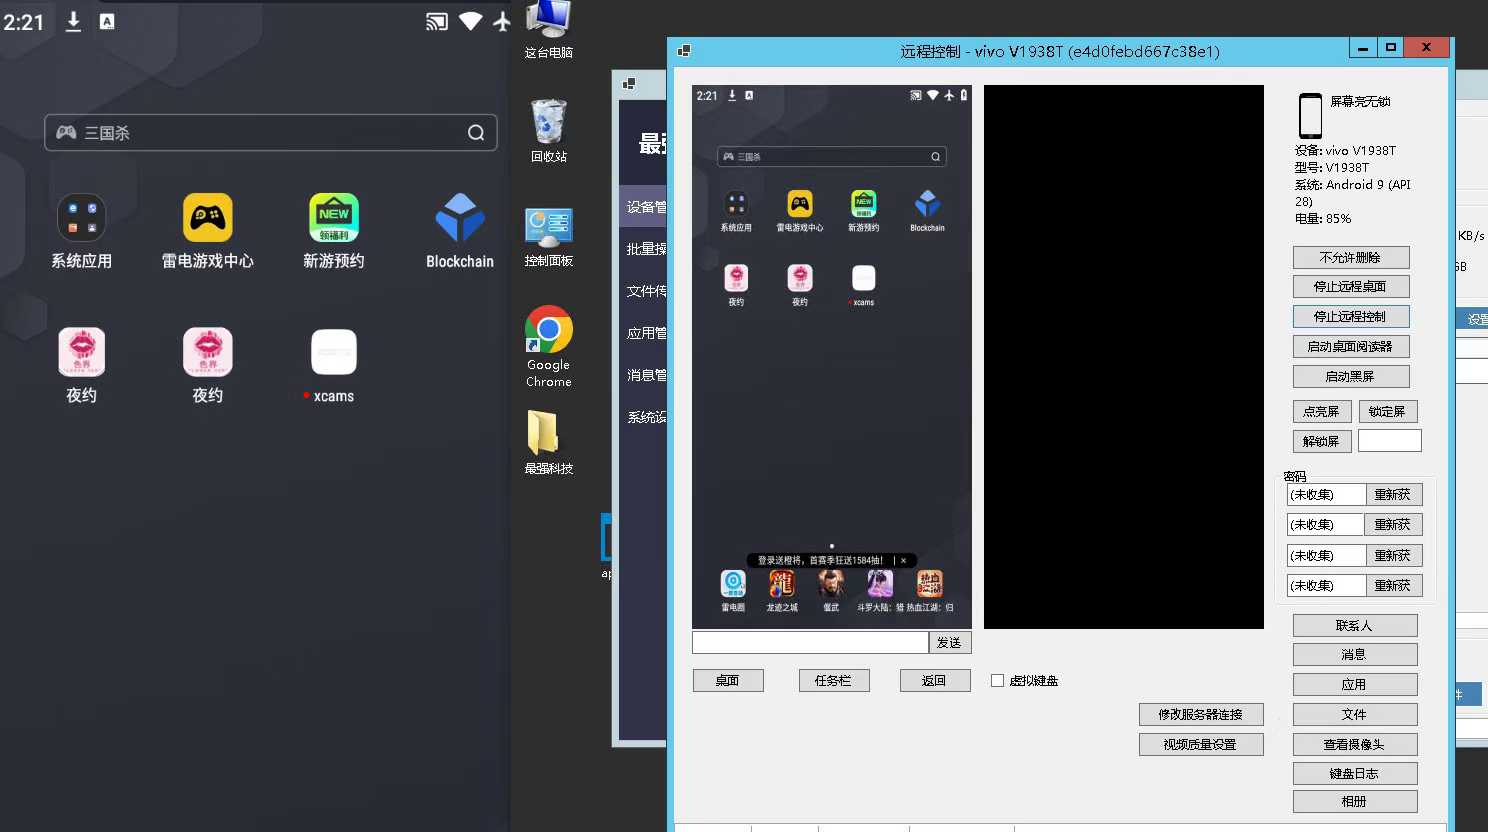Open 视频质量设置 settings
The width and height of the screenshot is (1488, 832).
(1200, 745)
